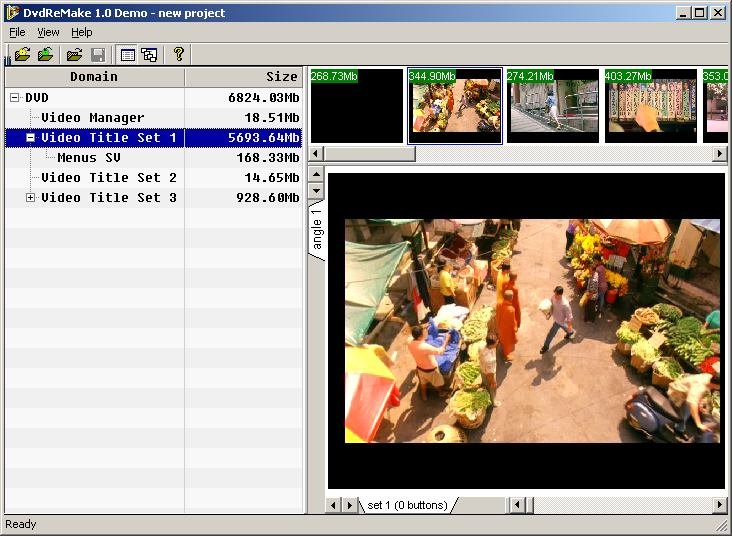Select the Video Title Set 2 item
The height and width of the screenshot is (536, 732).
[109, 178]
